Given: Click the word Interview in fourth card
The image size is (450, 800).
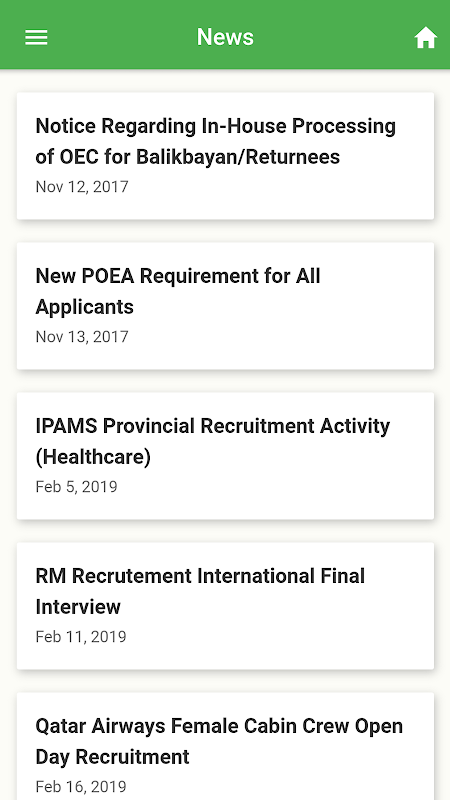Looking at the screenshot, I should [x=78, y=607].
